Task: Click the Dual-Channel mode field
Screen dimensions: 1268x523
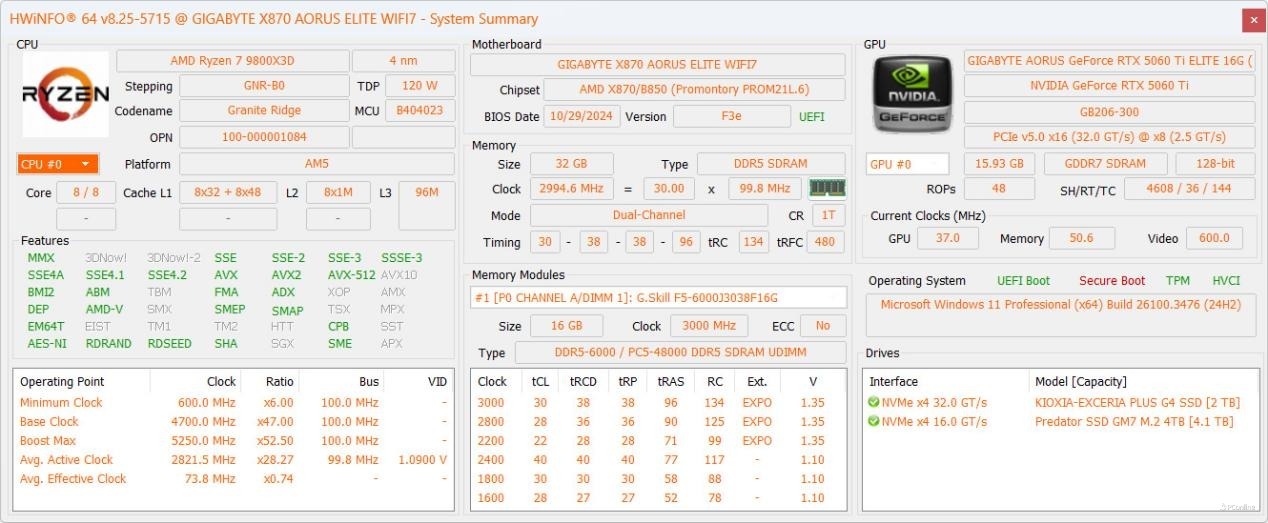Action: click(x=649, y=215)
